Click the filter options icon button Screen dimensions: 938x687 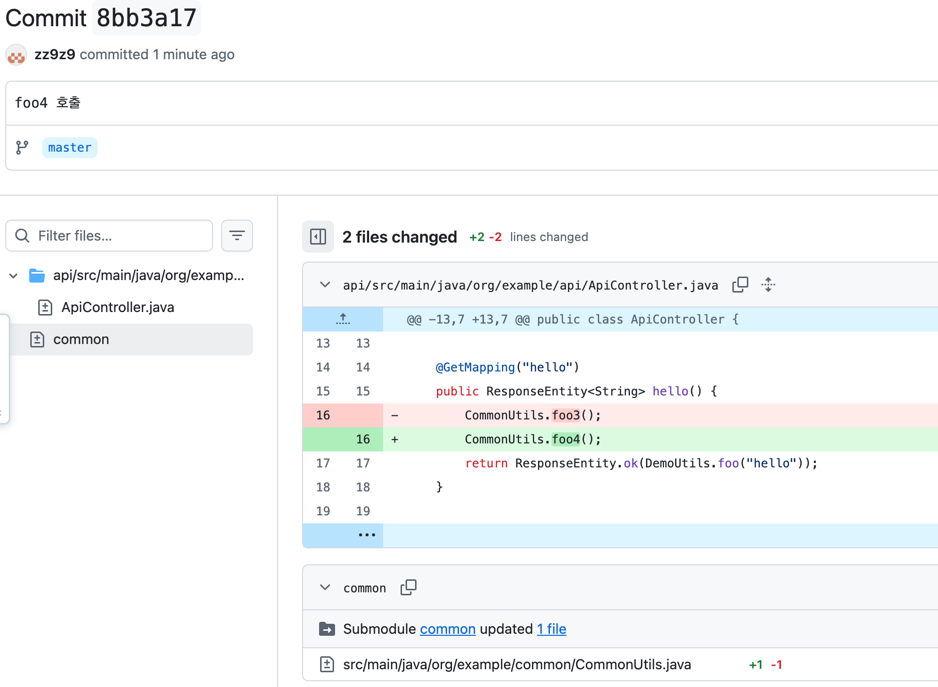237,236
